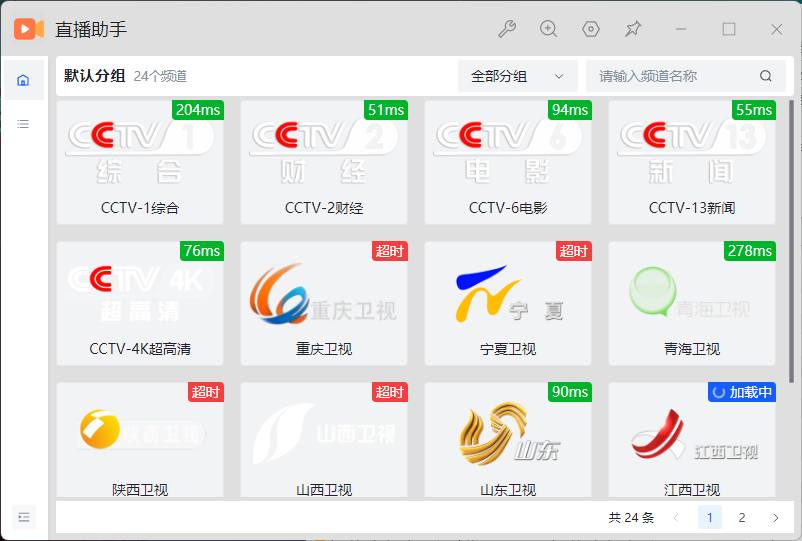
Task: Click the 204ms latency badge on CCTV-1
Action: (x=198, y=110)
